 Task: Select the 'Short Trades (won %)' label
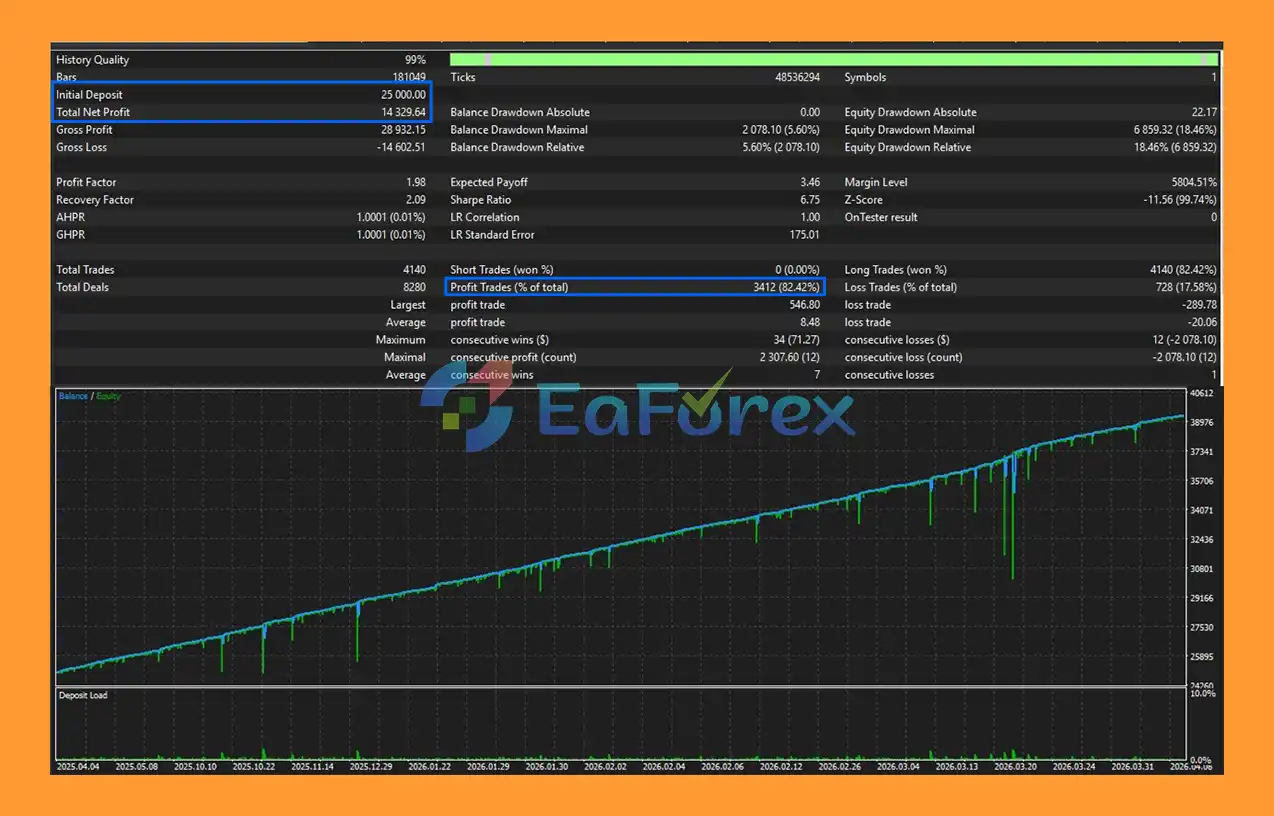tap(502, 270)
